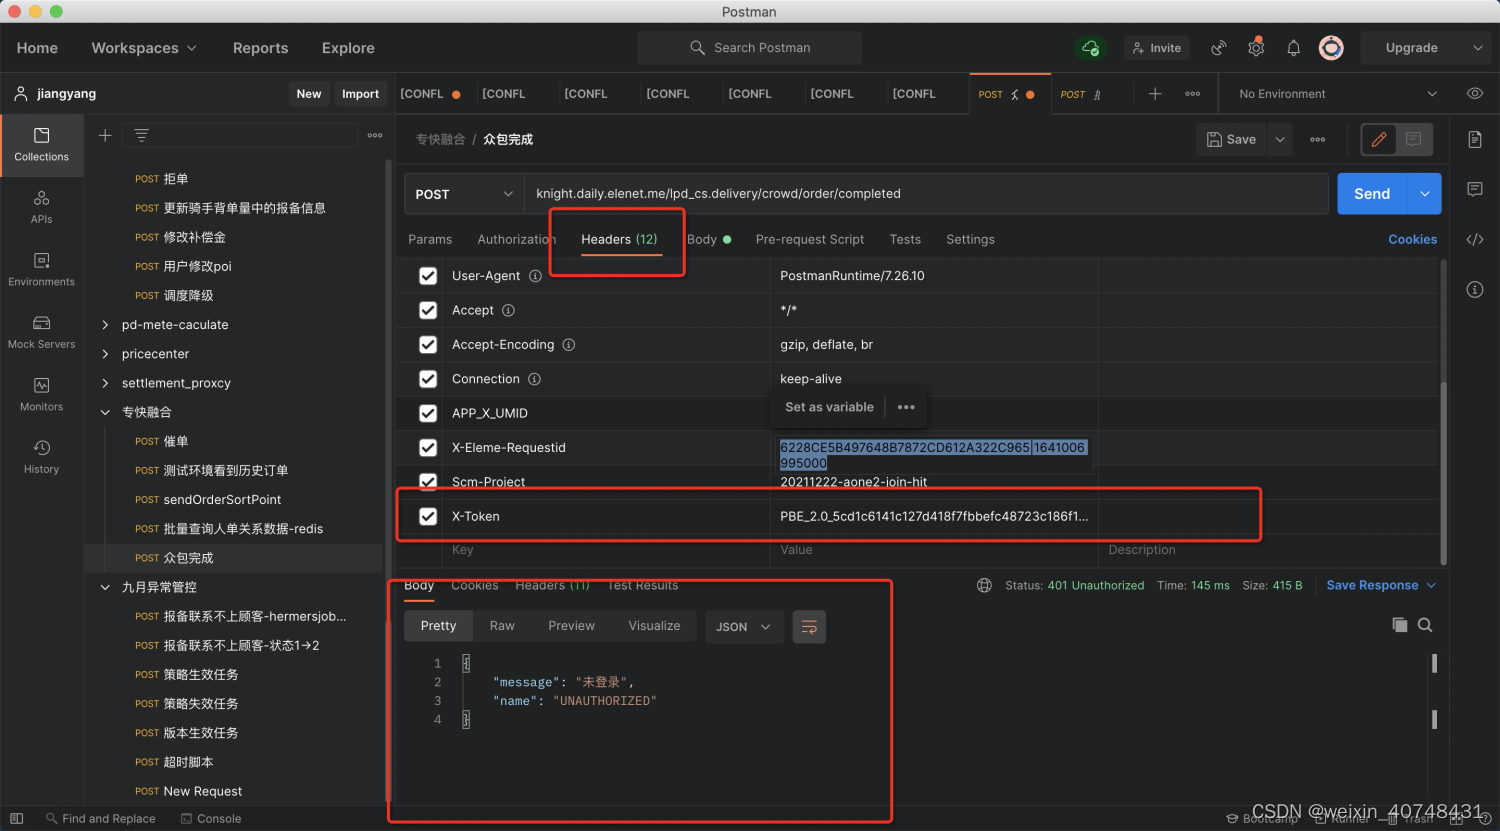Open the APIs sidebar panel
The height and width of the screenshot is (831, 1500).
click(x=41, y=207)
